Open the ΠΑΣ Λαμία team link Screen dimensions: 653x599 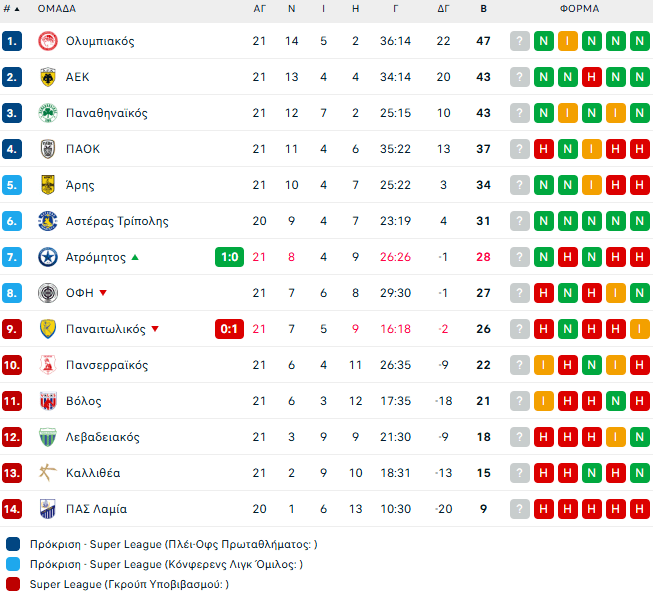point(96,509)
